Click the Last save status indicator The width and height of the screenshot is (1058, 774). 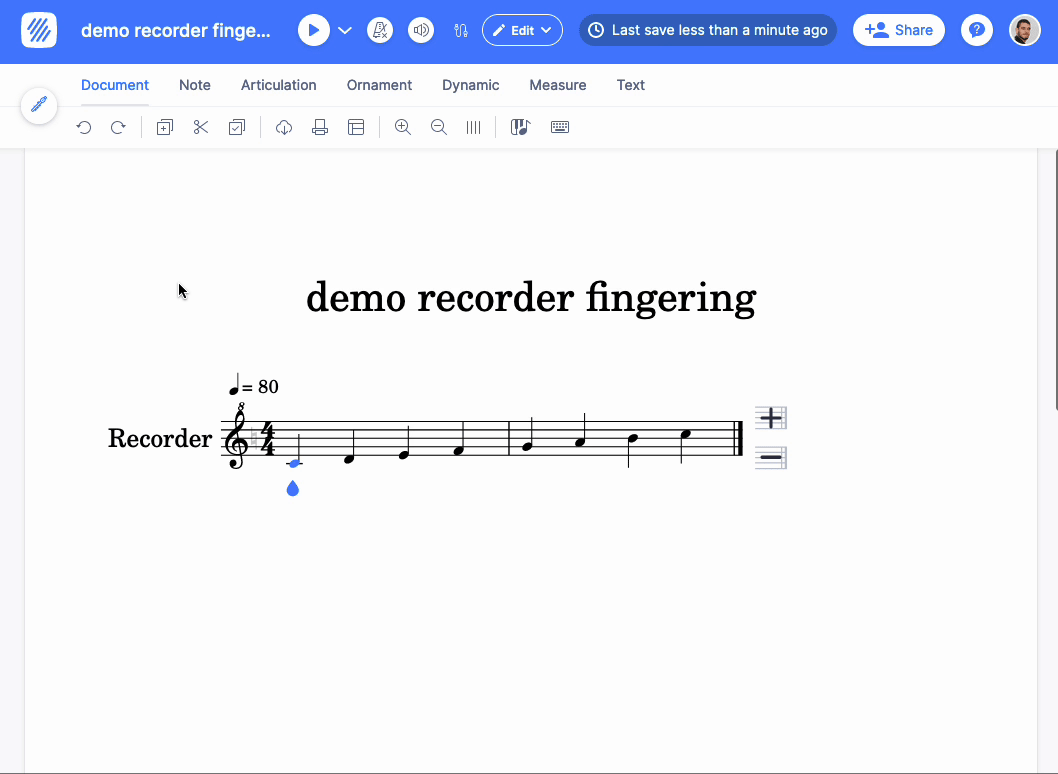tap(707, 30)
